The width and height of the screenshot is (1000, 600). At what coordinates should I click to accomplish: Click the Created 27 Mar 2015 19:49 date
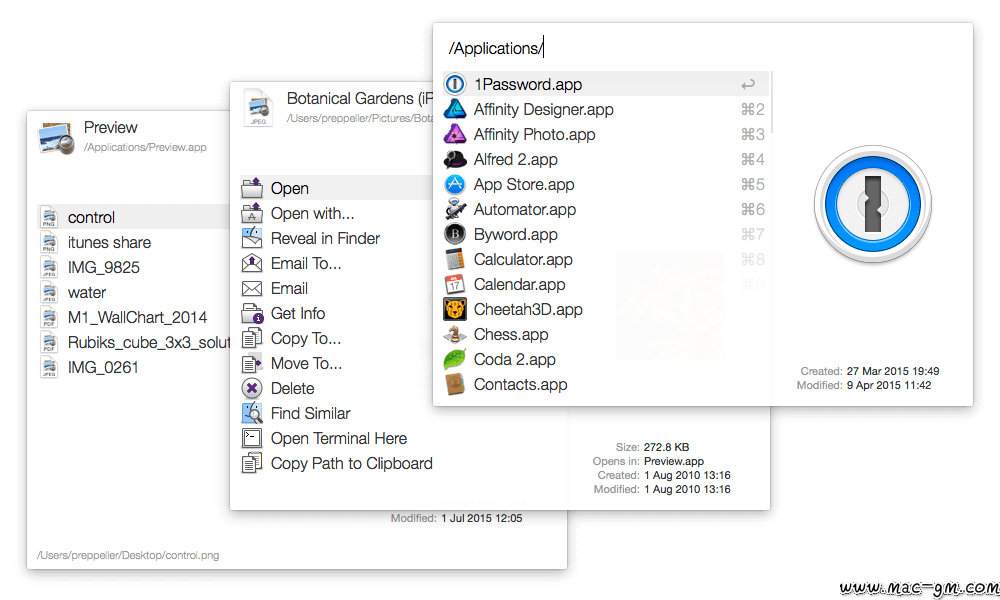pyautogui.click(x=893, y=371)
